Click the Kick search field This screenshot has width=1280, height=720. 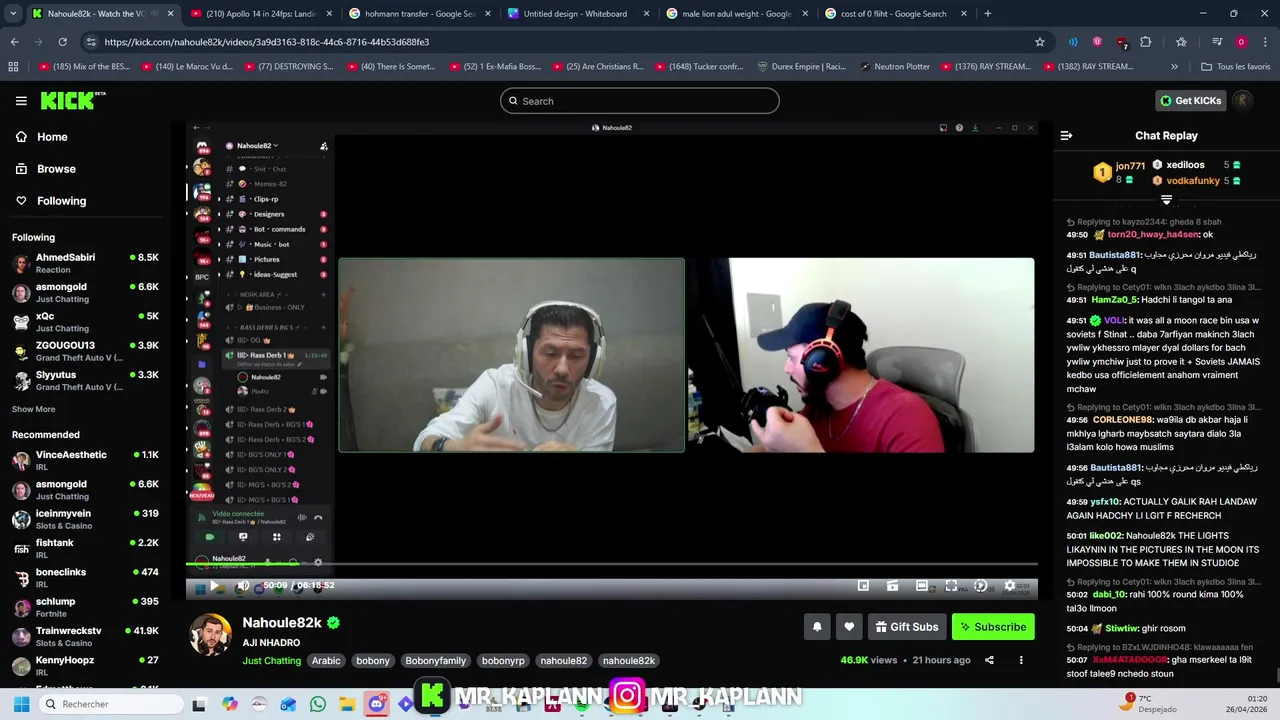coord(640,101)
